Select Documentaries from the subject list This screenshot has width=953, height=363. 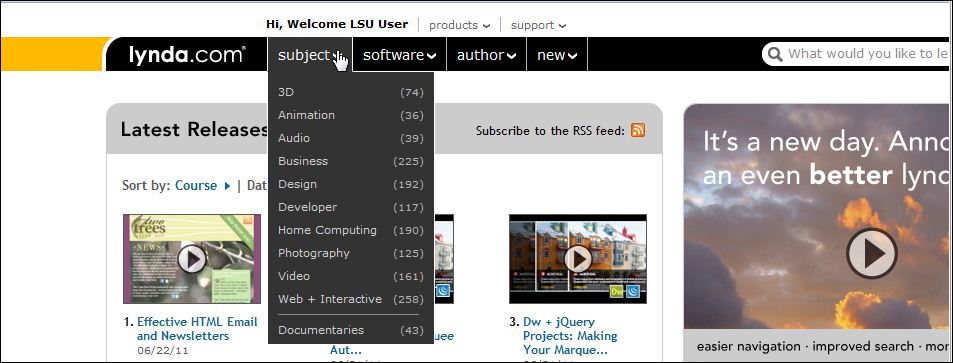[351, 330]
